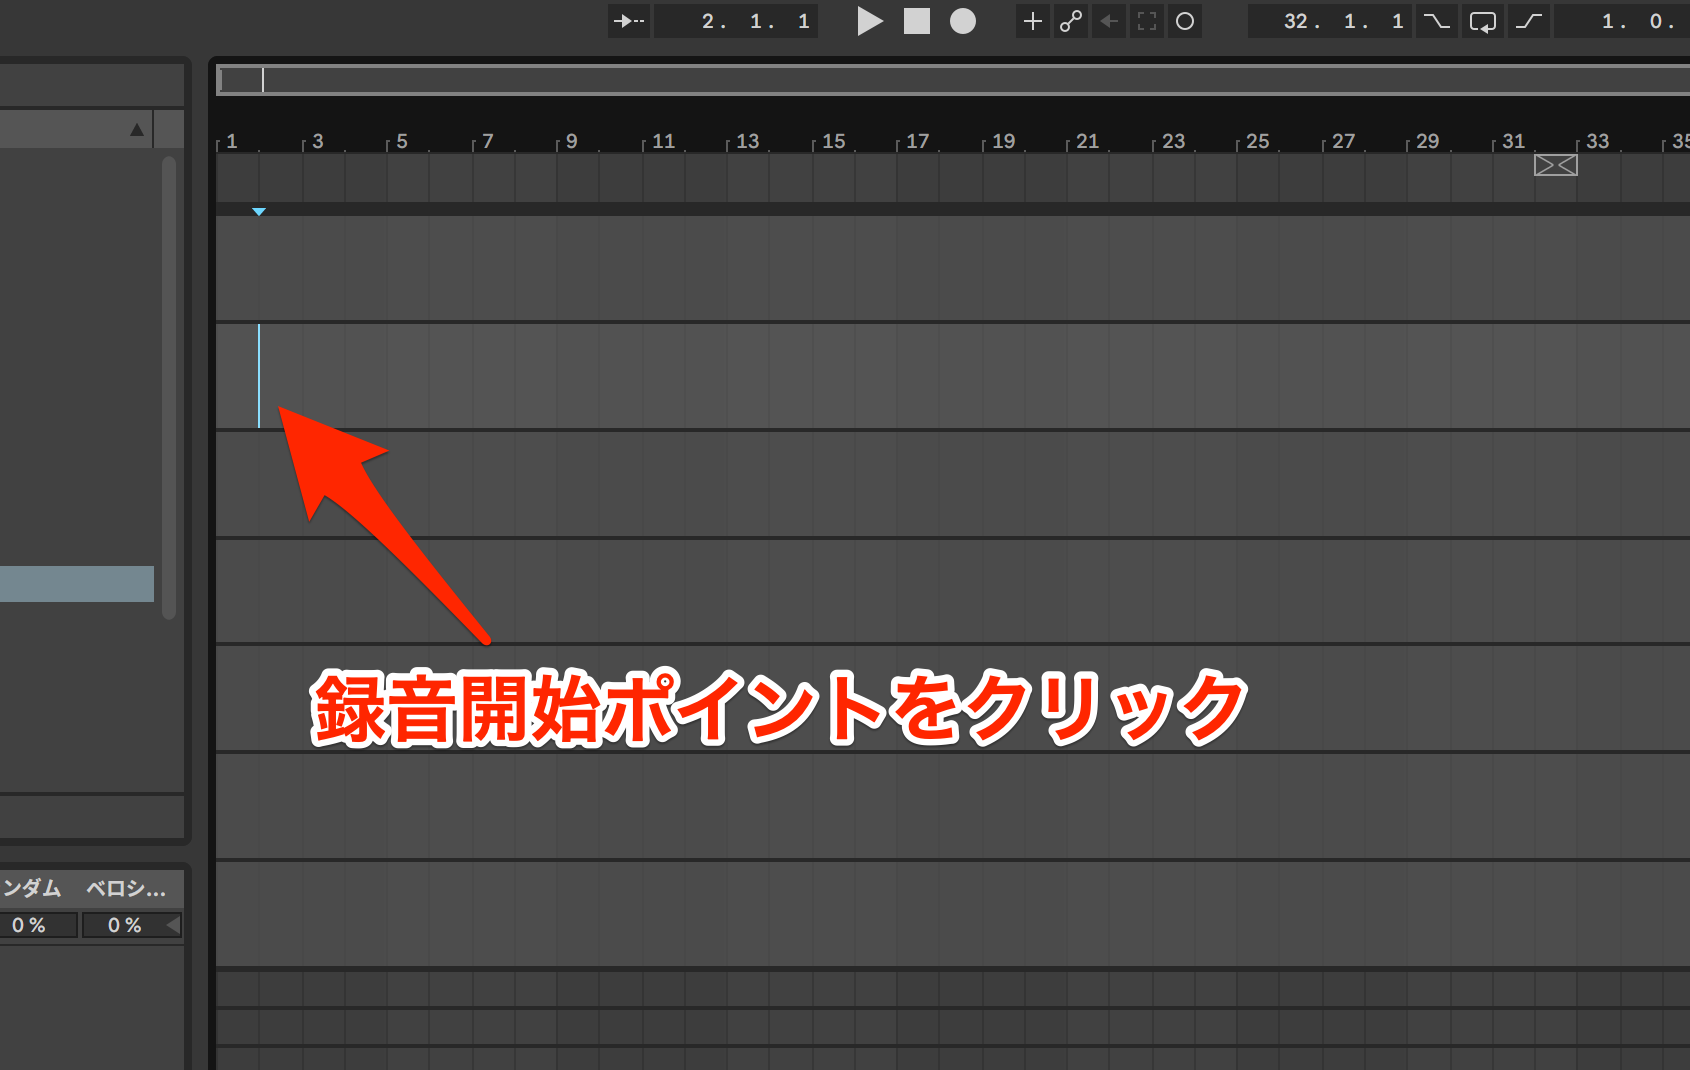This screenshot has height=1070, width=1690.
Task: Start playback with the Play button
Action: 870,21
